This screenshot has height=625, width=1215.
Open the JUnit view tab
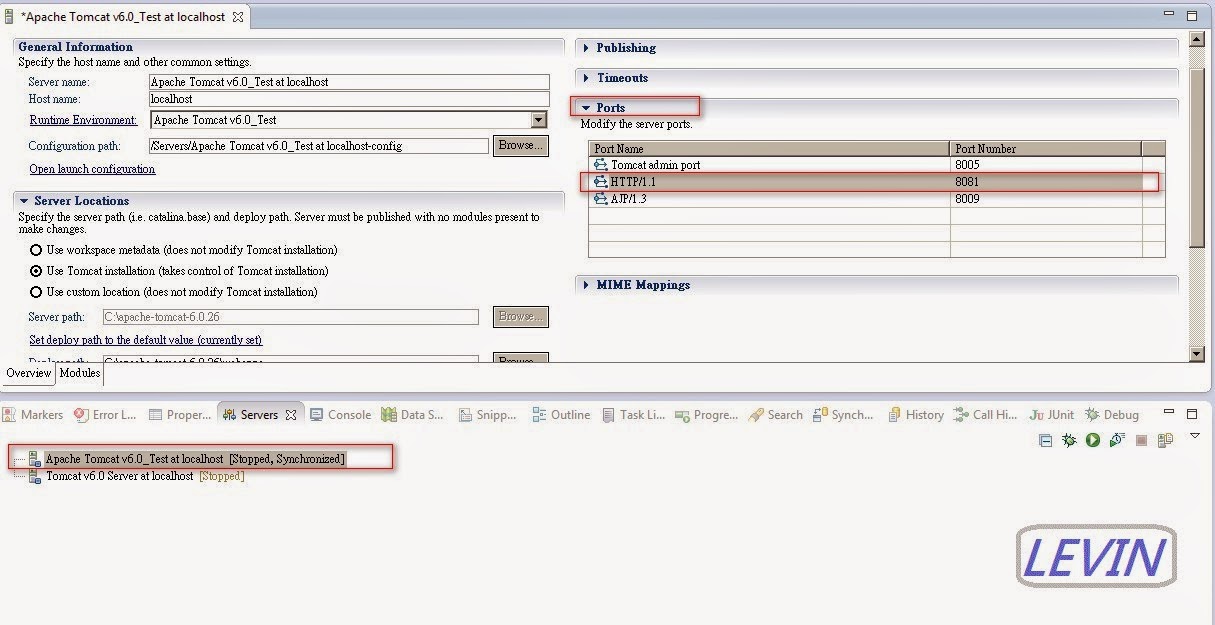point(1052,415)
